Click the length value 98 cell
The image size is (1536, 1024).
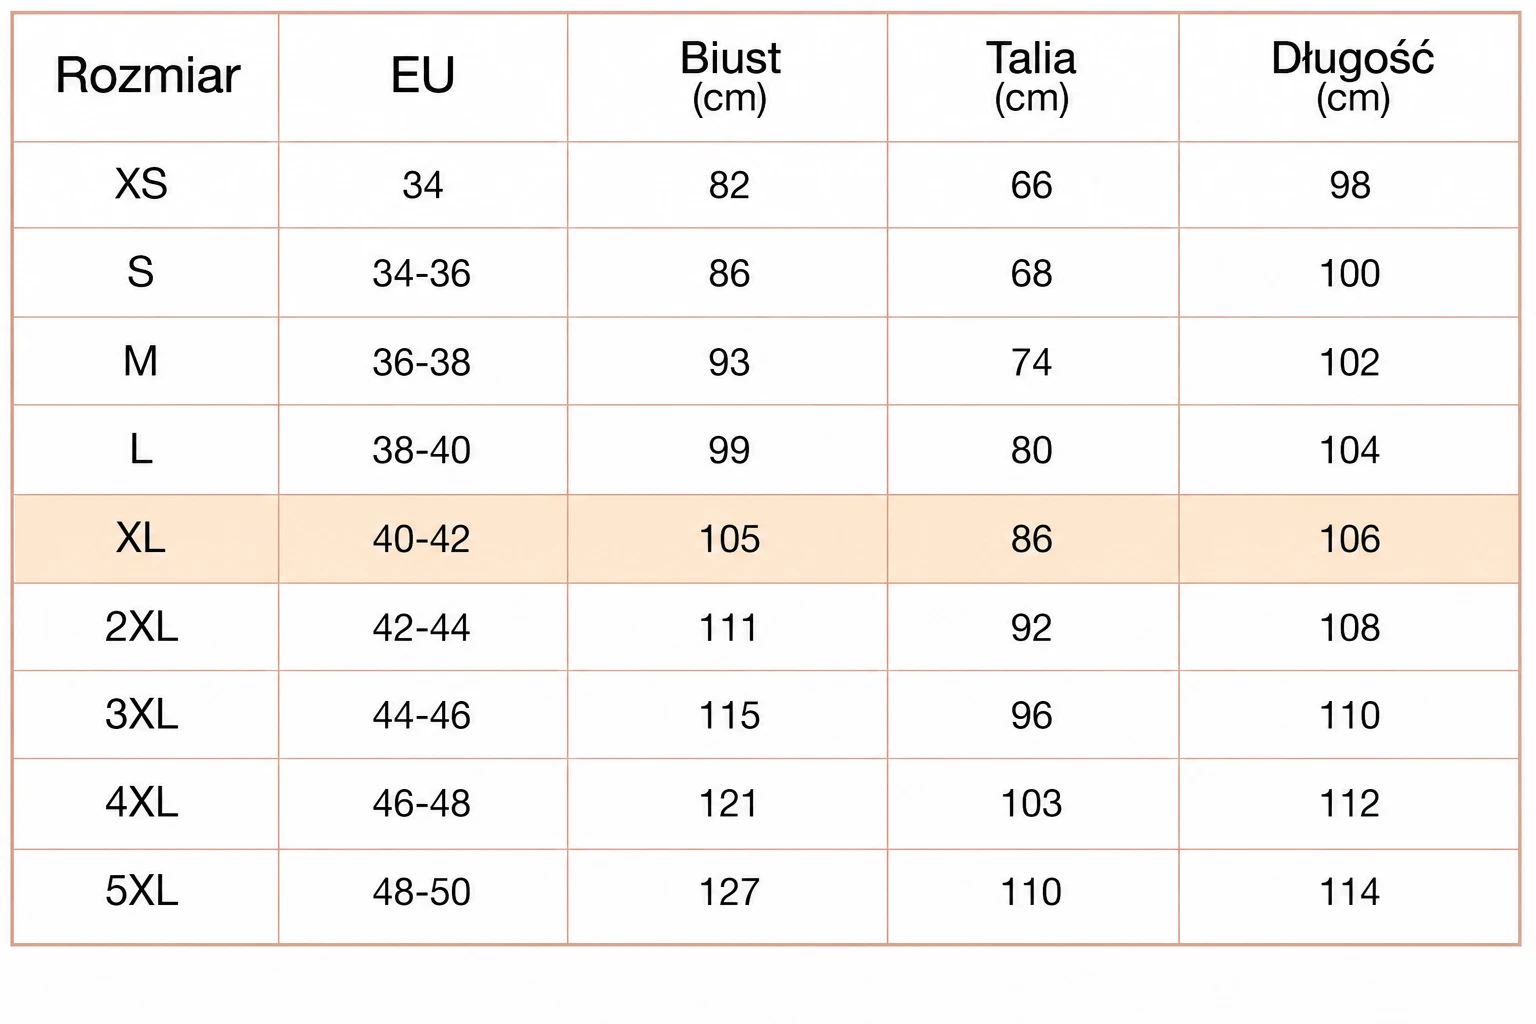[x=1349, y=185]
